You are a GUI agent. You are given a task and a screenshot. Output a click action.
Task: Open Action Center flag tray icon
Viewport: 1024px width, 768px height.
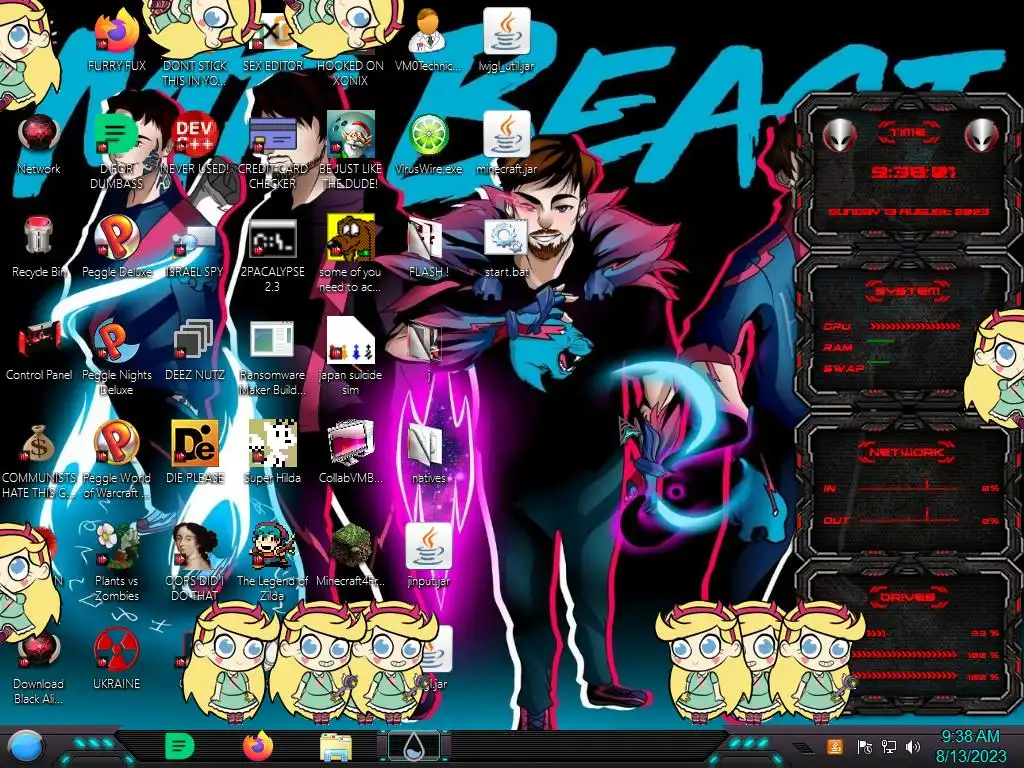click(865, 747)
